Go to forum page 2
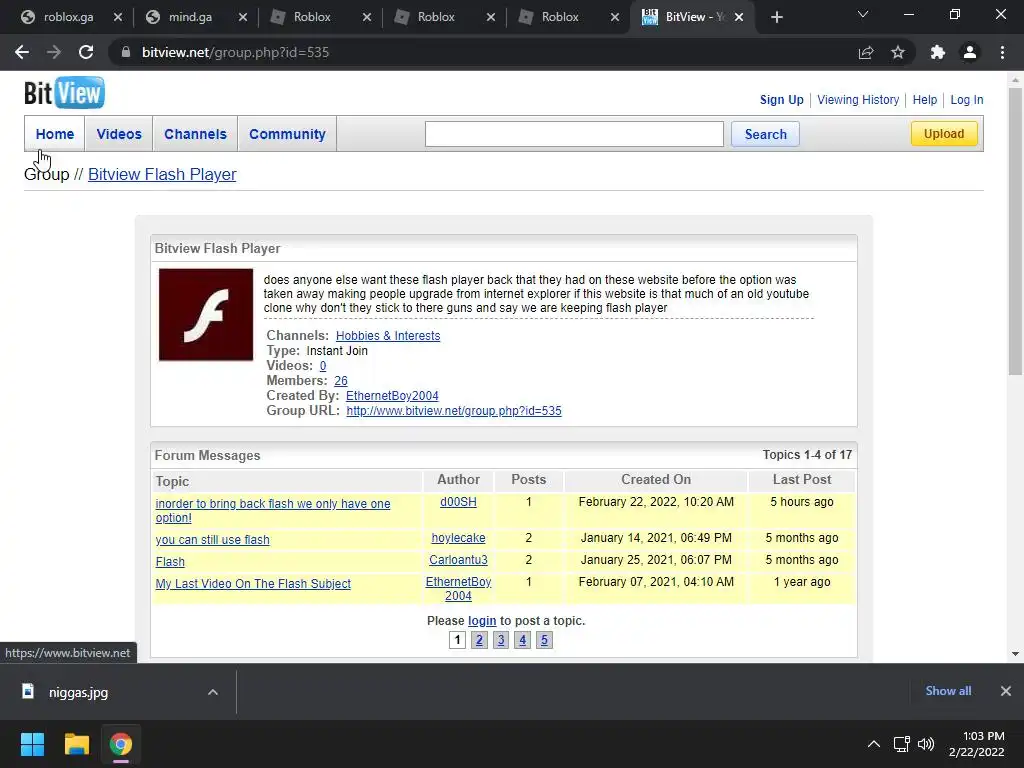Screen dimensions: 1024x768 point(479,640)
